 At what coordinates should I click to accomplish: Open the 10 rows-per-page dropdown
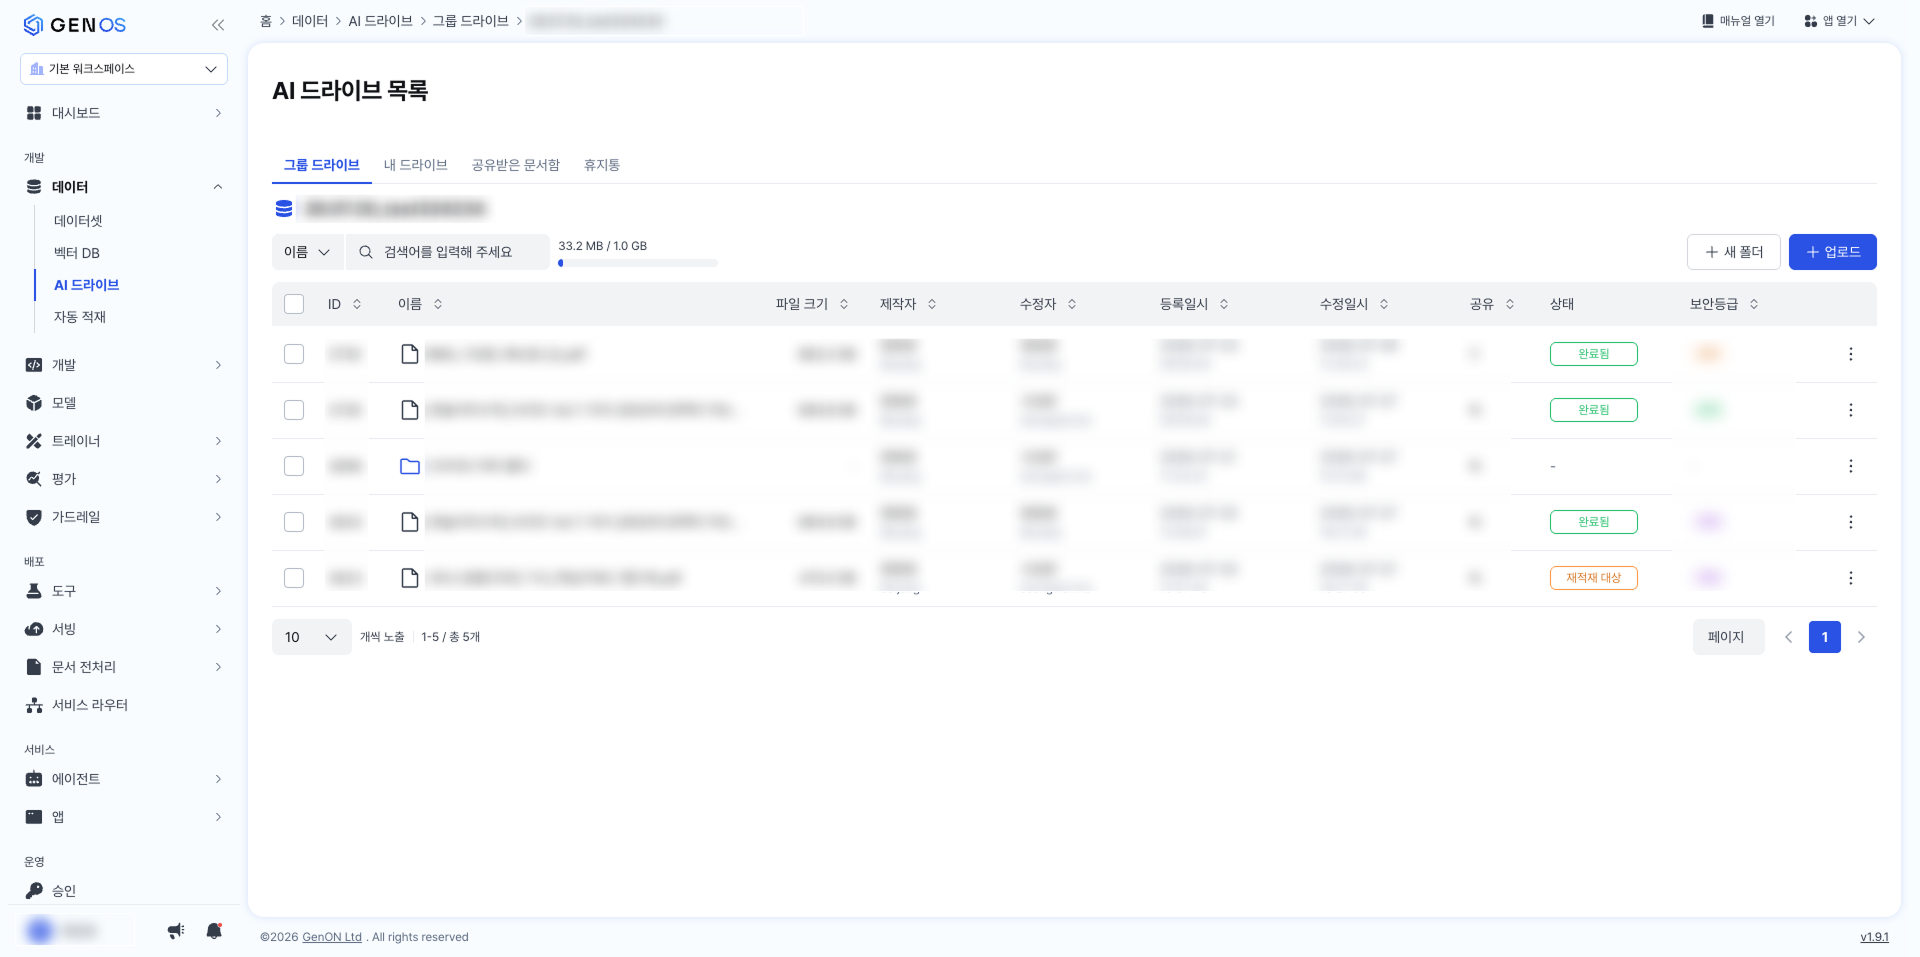pyautogui.click(x=311, y=637)
